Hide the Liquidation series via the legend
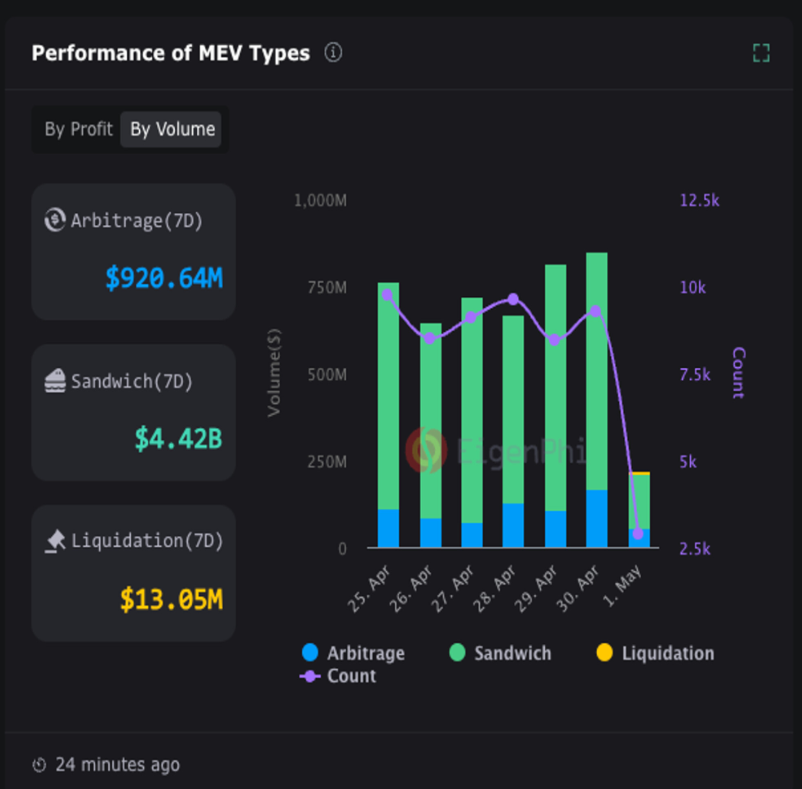Viewport: 802px width, 789px height. click(655, 653)
